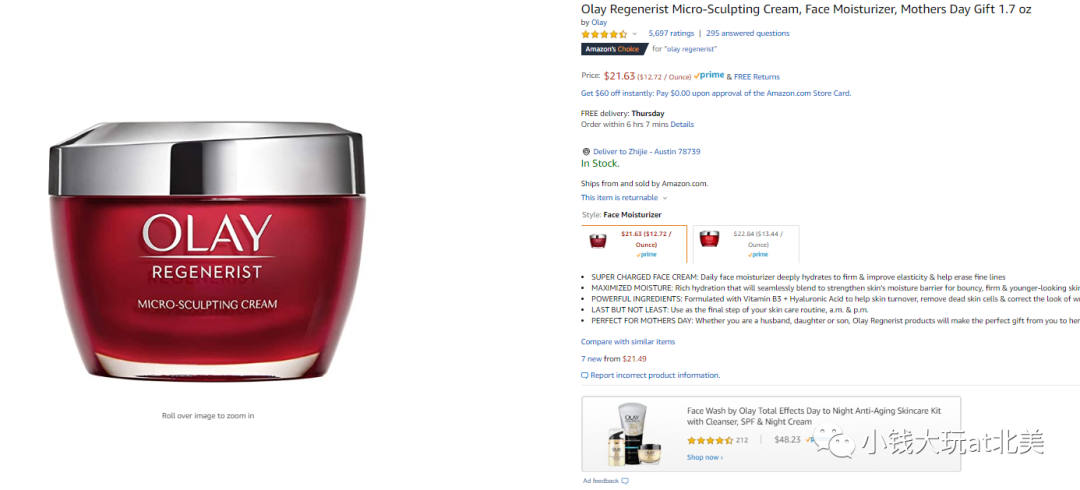
Task: Click 'Shop now' in sponsored ad
Action: tap(705, 457)
